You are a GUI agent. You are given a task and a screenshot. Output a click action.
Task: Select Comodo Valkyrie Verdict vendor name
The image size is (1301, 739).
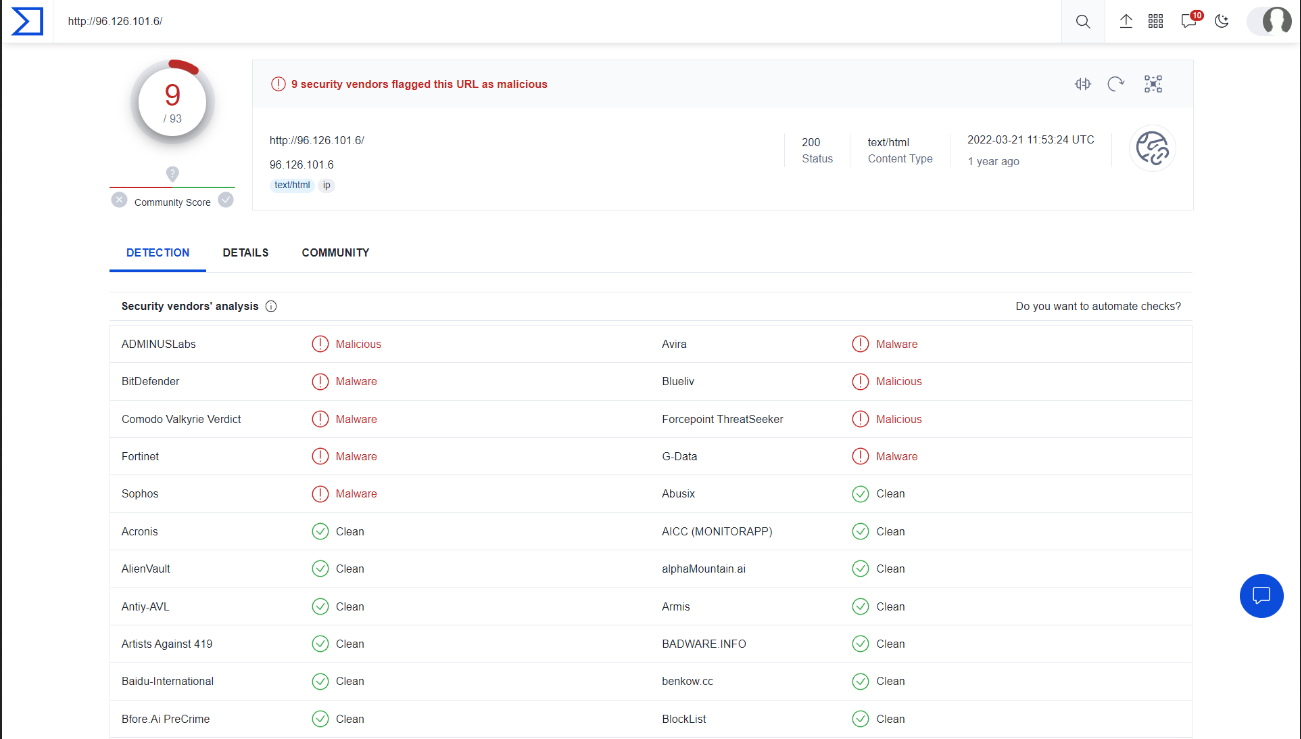tap(181, 419)
